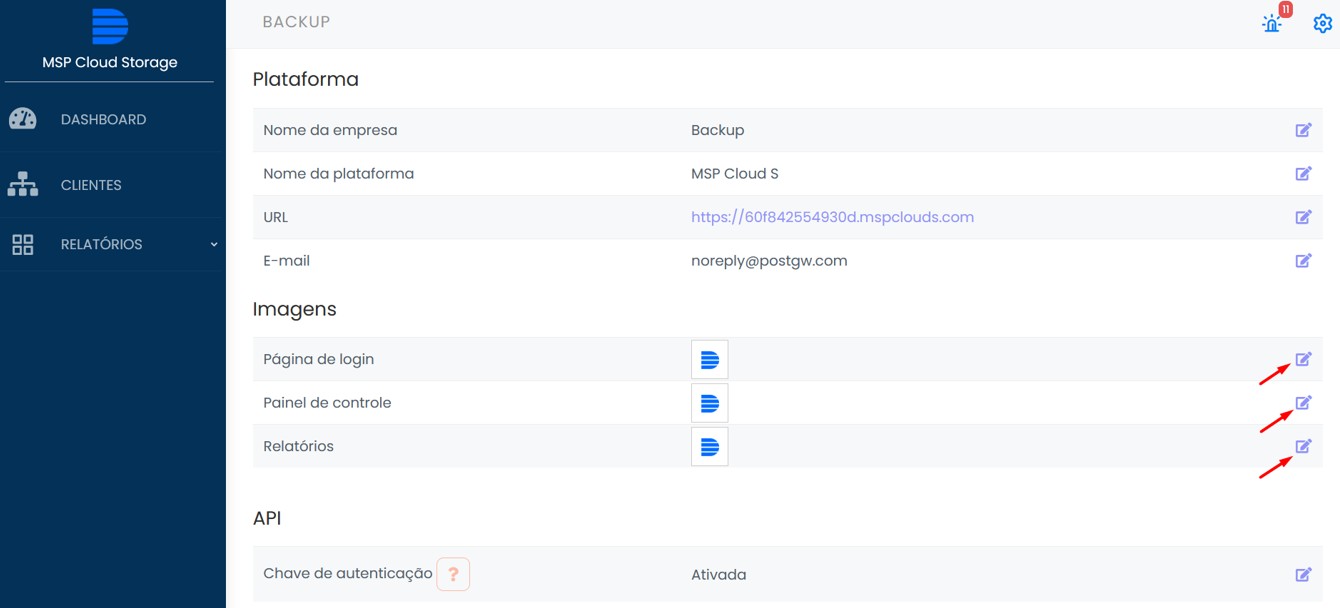This screenshot has width=1340, height=608.
Task: Click the 'Painel de controle' label
Action: (327, 403)
